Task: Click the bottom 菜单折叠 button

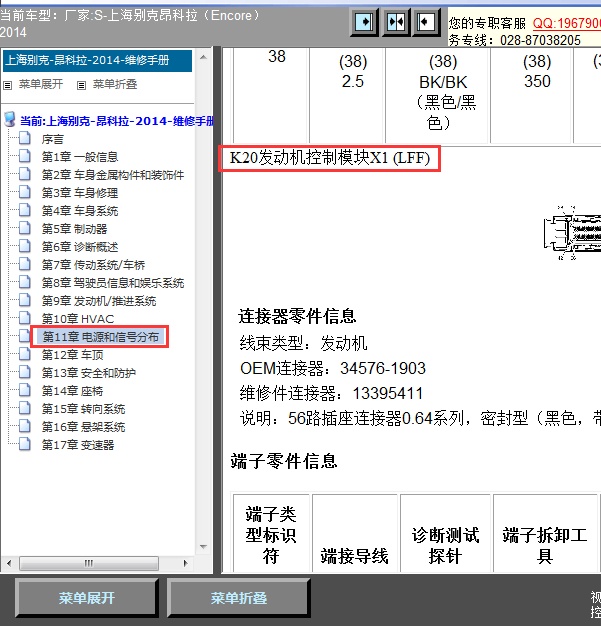Action: tap(238, 598)
